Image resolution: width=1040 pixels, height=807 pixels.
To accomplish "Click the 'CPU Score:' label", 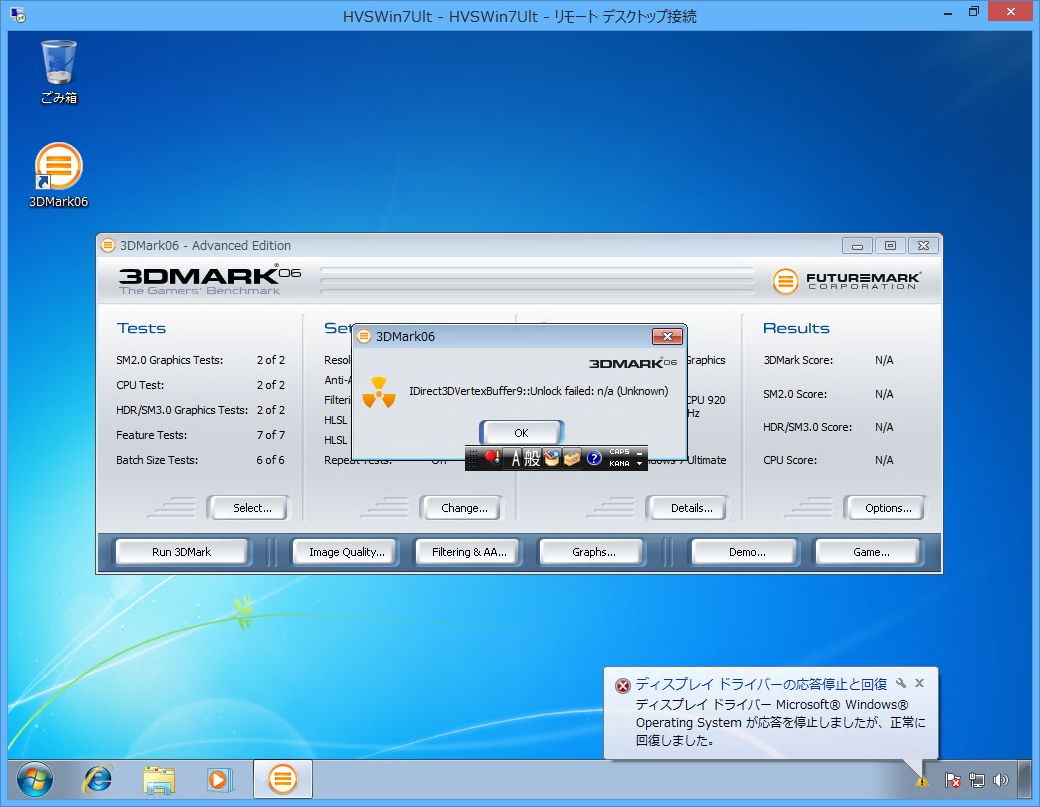I will [x=789, y=460].
